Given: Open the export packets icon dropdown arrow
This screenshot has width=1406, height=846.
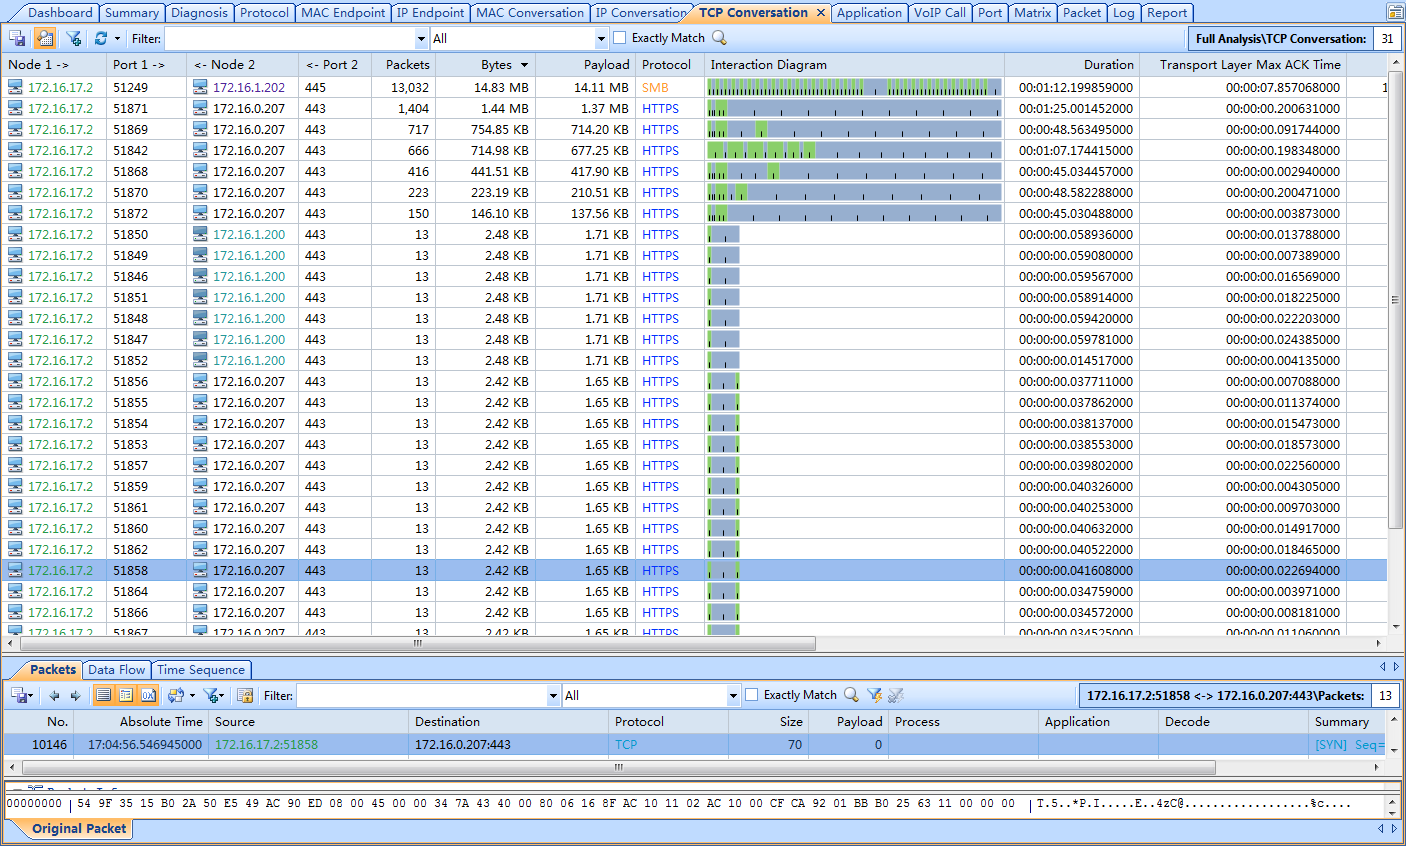Looking at the screenshot, I should click(31, 696).
